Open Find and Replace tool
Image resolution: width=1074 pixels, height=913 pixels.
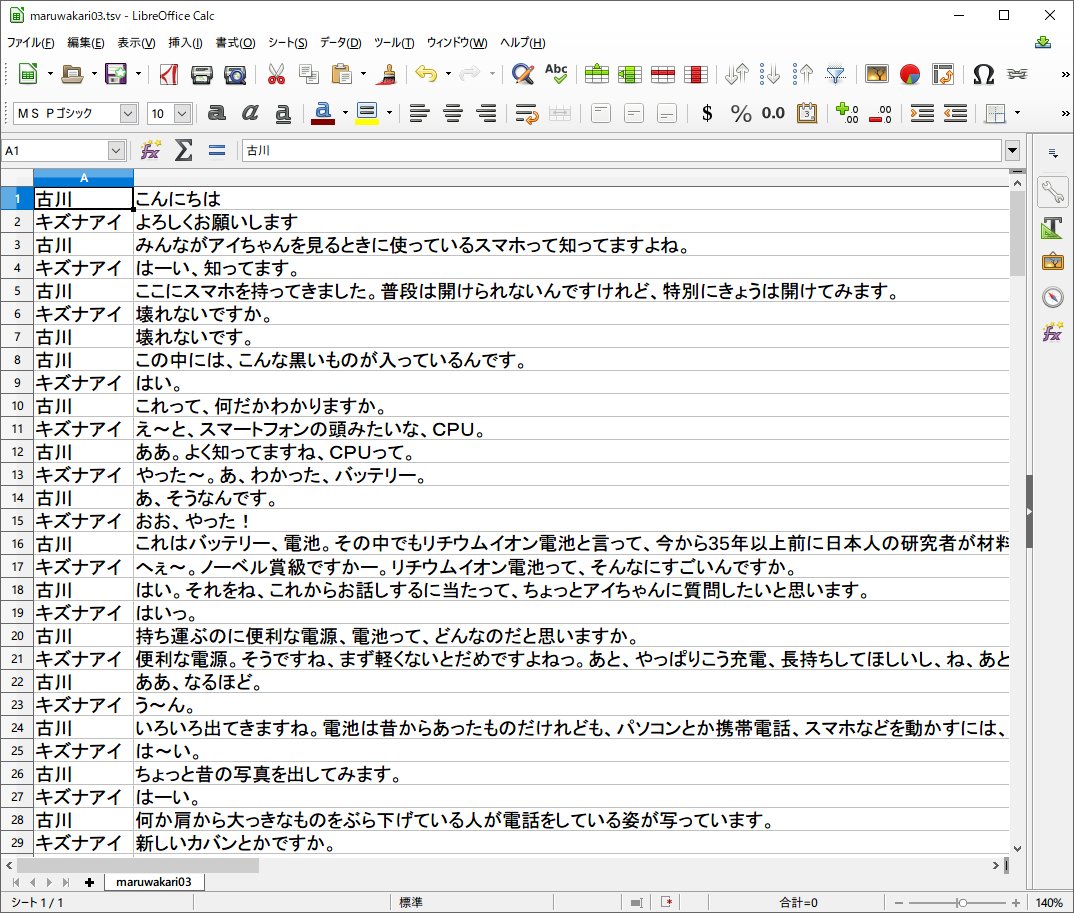coord(523,74)
